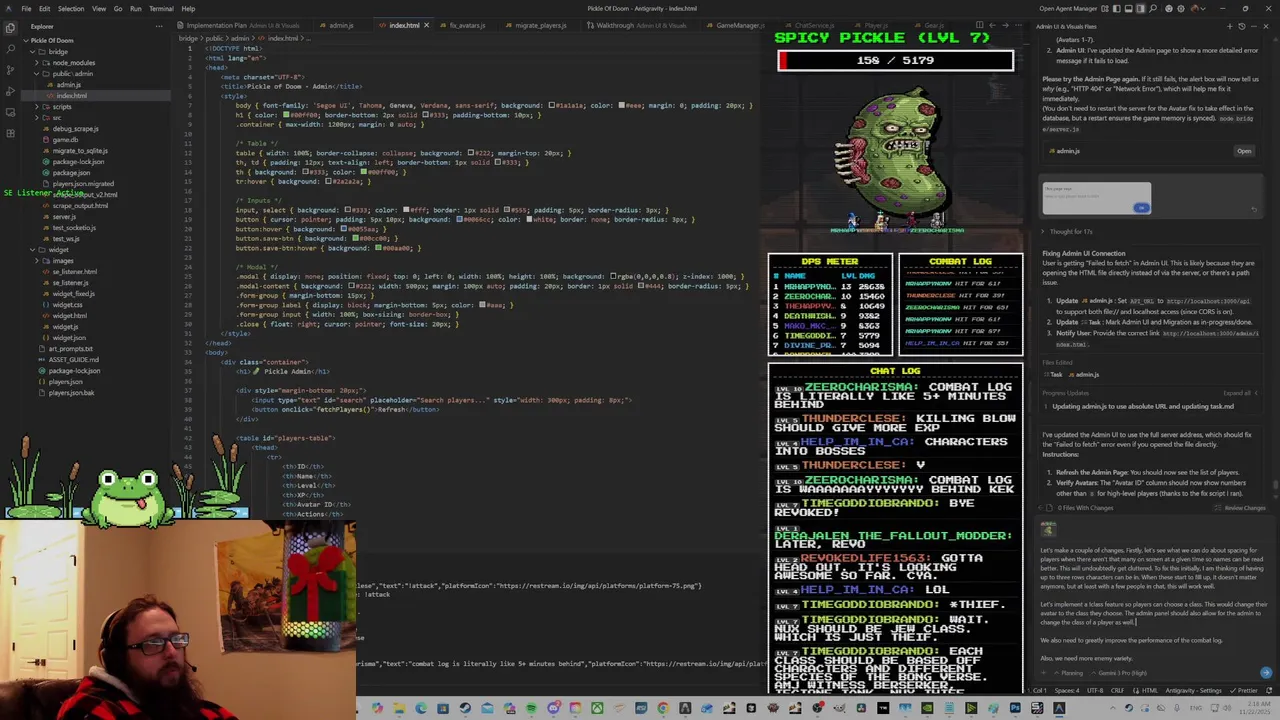This screenshot has width=1280, height=720.
Task: Click title bar search magnifier icon
Action: (x=1153, y=9)
